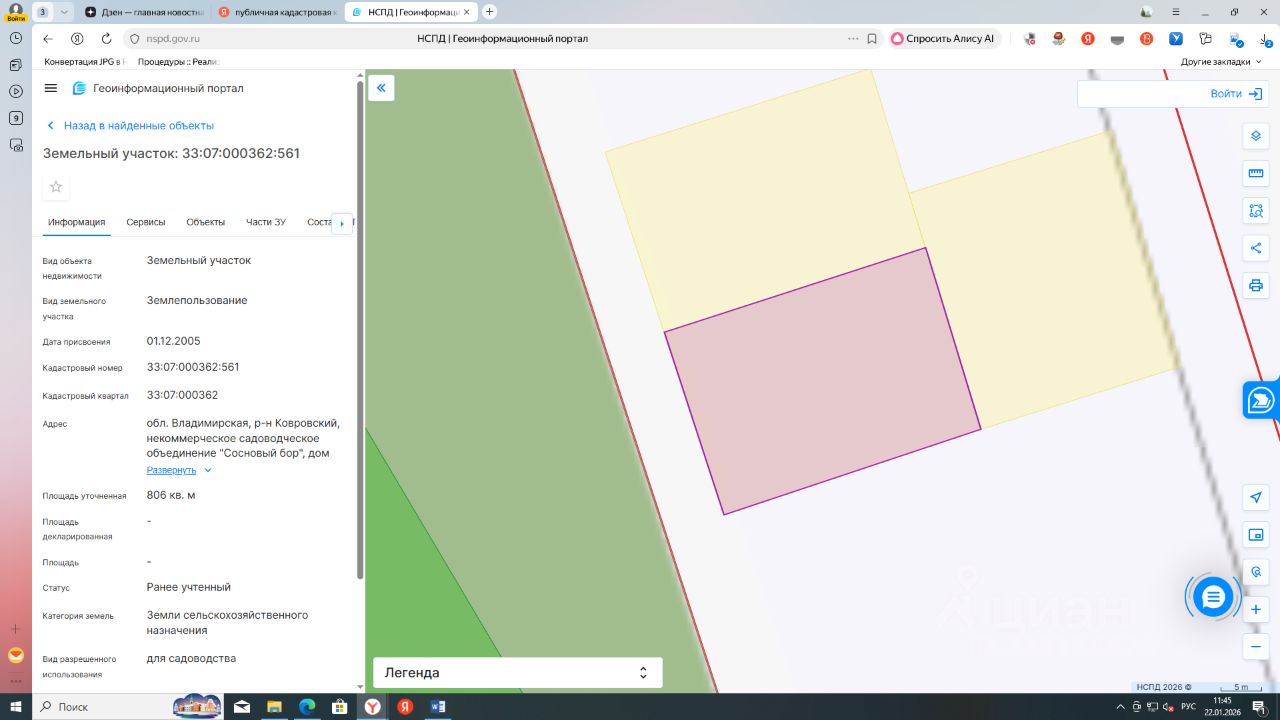
Task: Switch to the Дзен browser tab
Action: 142,12
